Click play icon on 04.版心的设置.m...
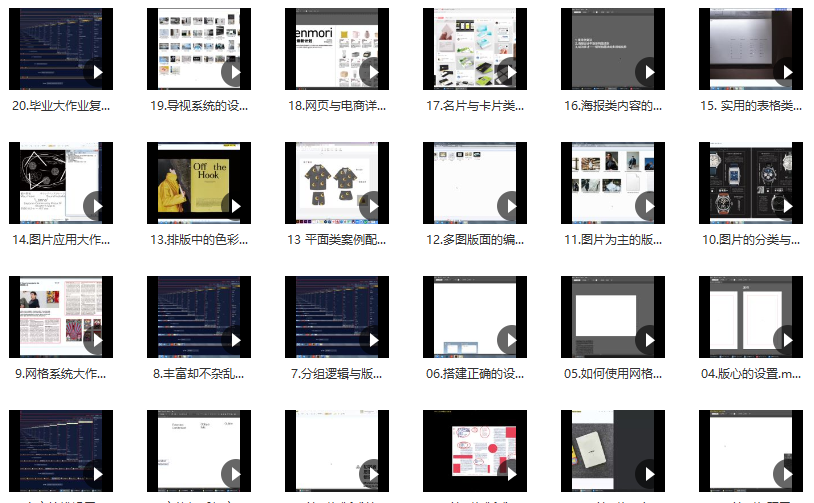 788,341
